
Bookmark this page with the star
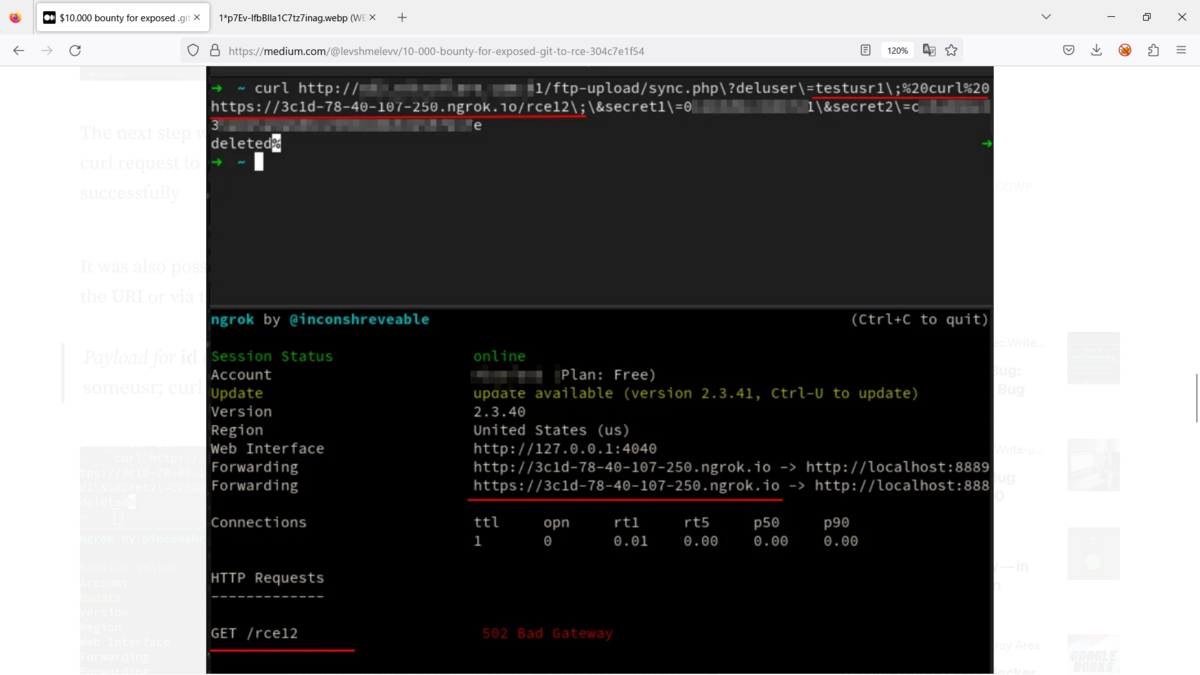click(x=951, y=50)
